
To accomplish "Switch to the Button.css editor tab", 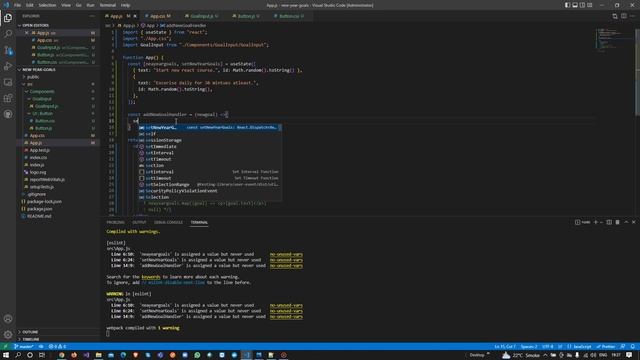I will [289, 16].
